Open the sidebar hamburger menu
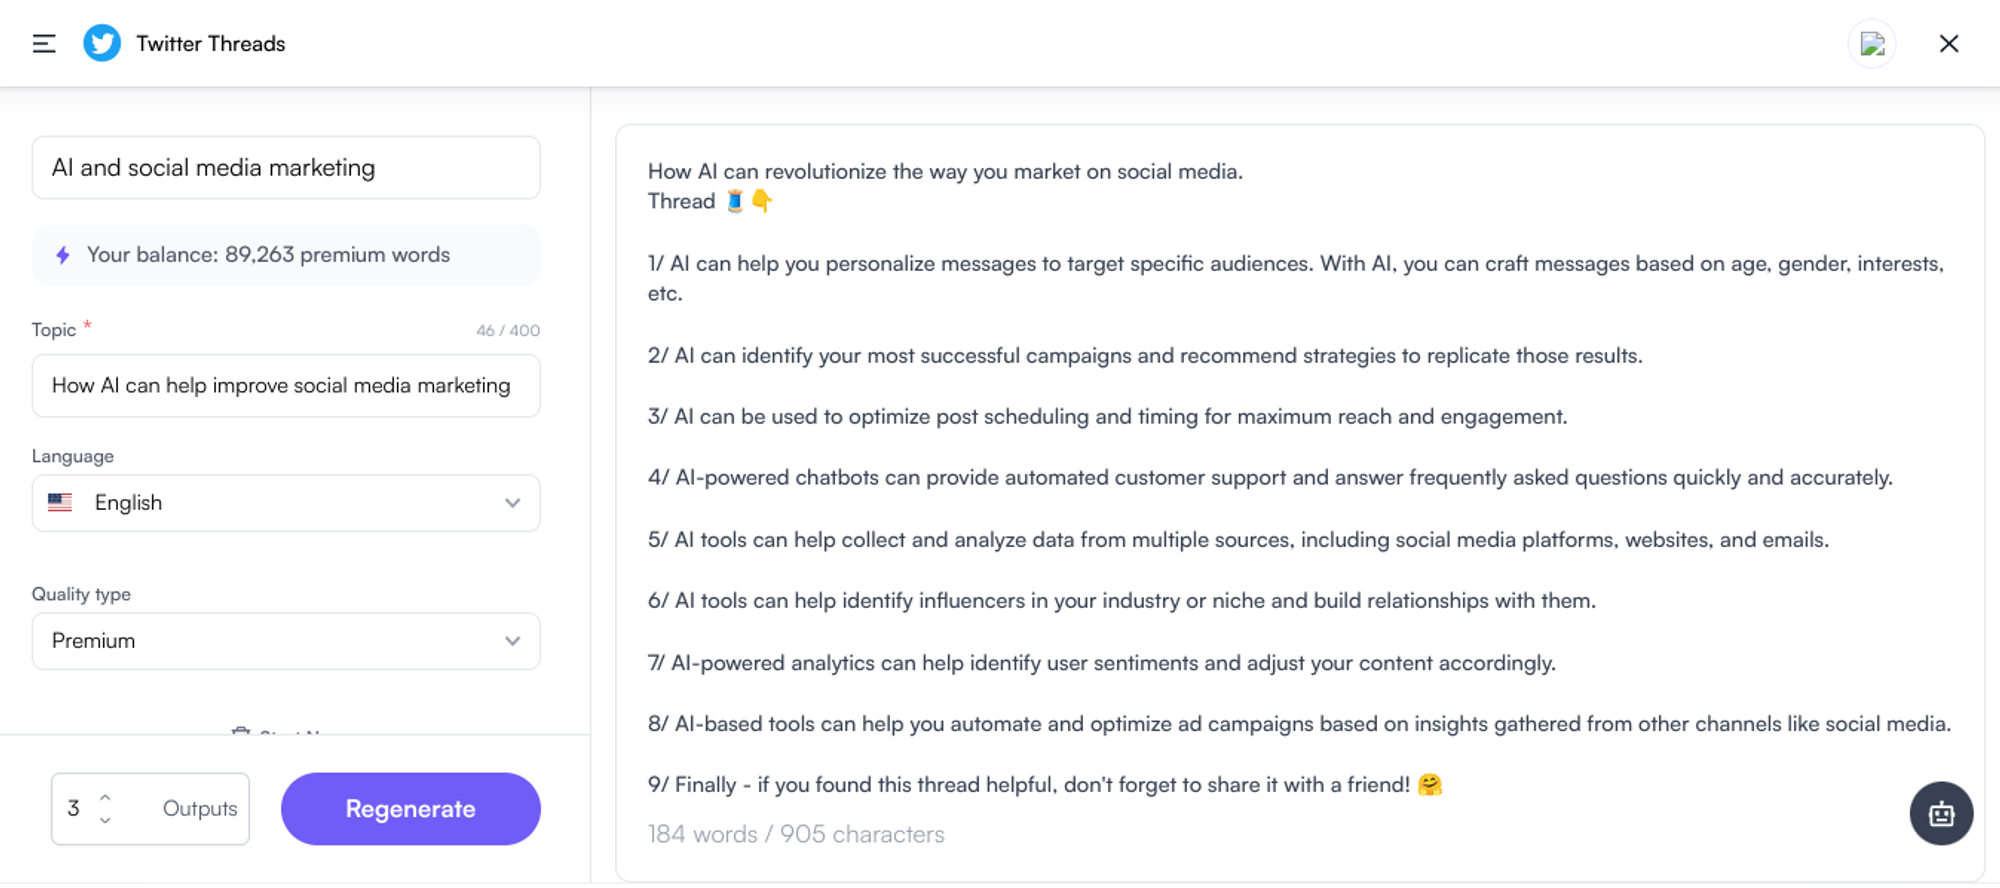 [42, 43]
